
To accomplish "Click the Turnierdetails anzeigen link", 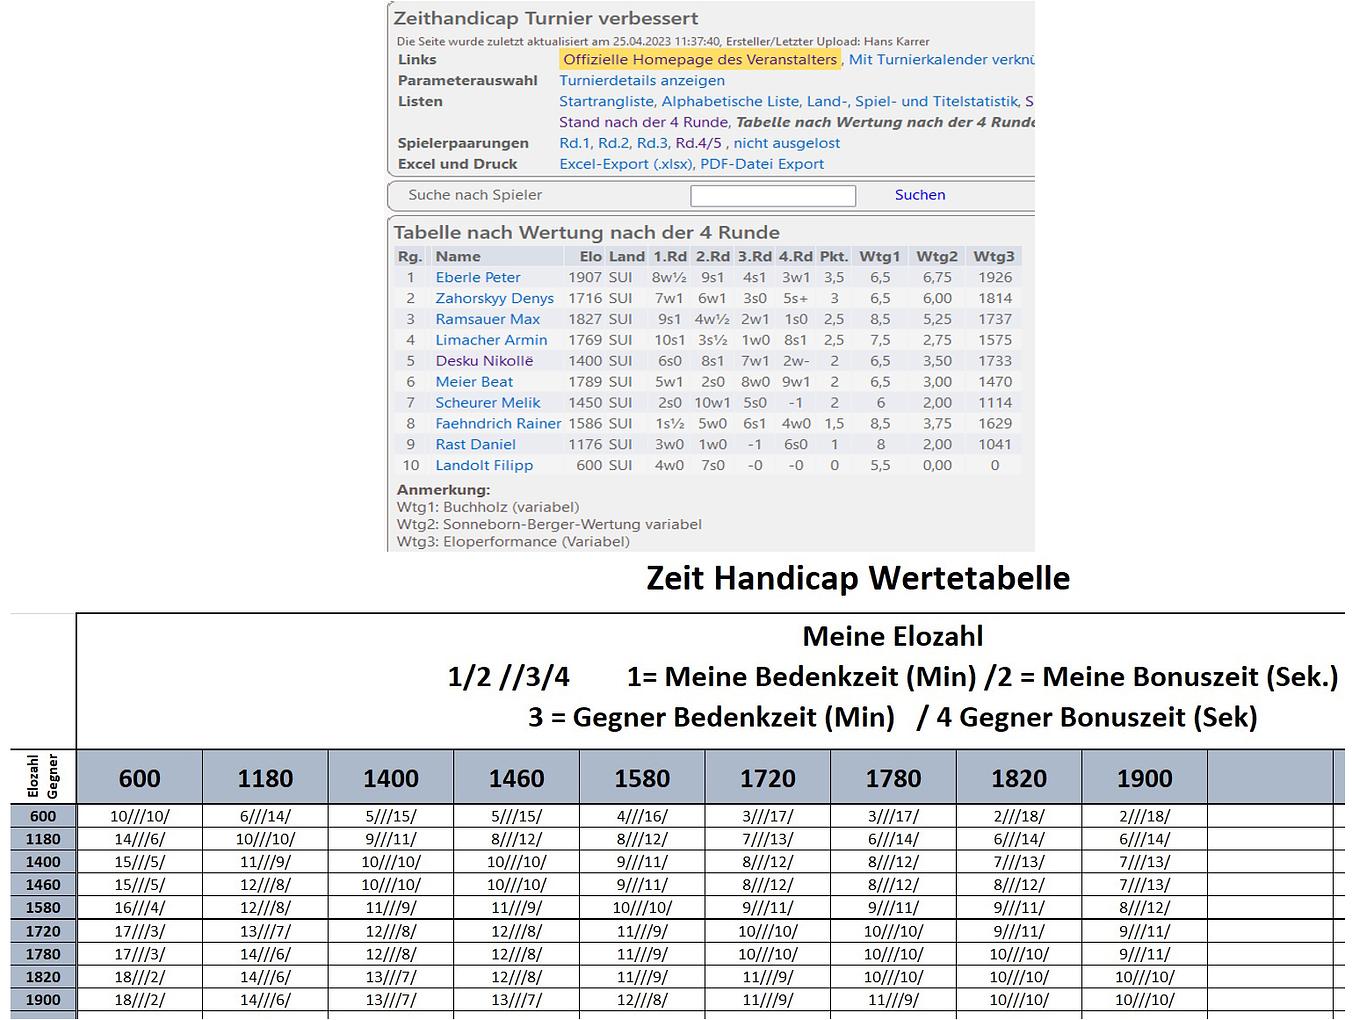I will point(642,81).
